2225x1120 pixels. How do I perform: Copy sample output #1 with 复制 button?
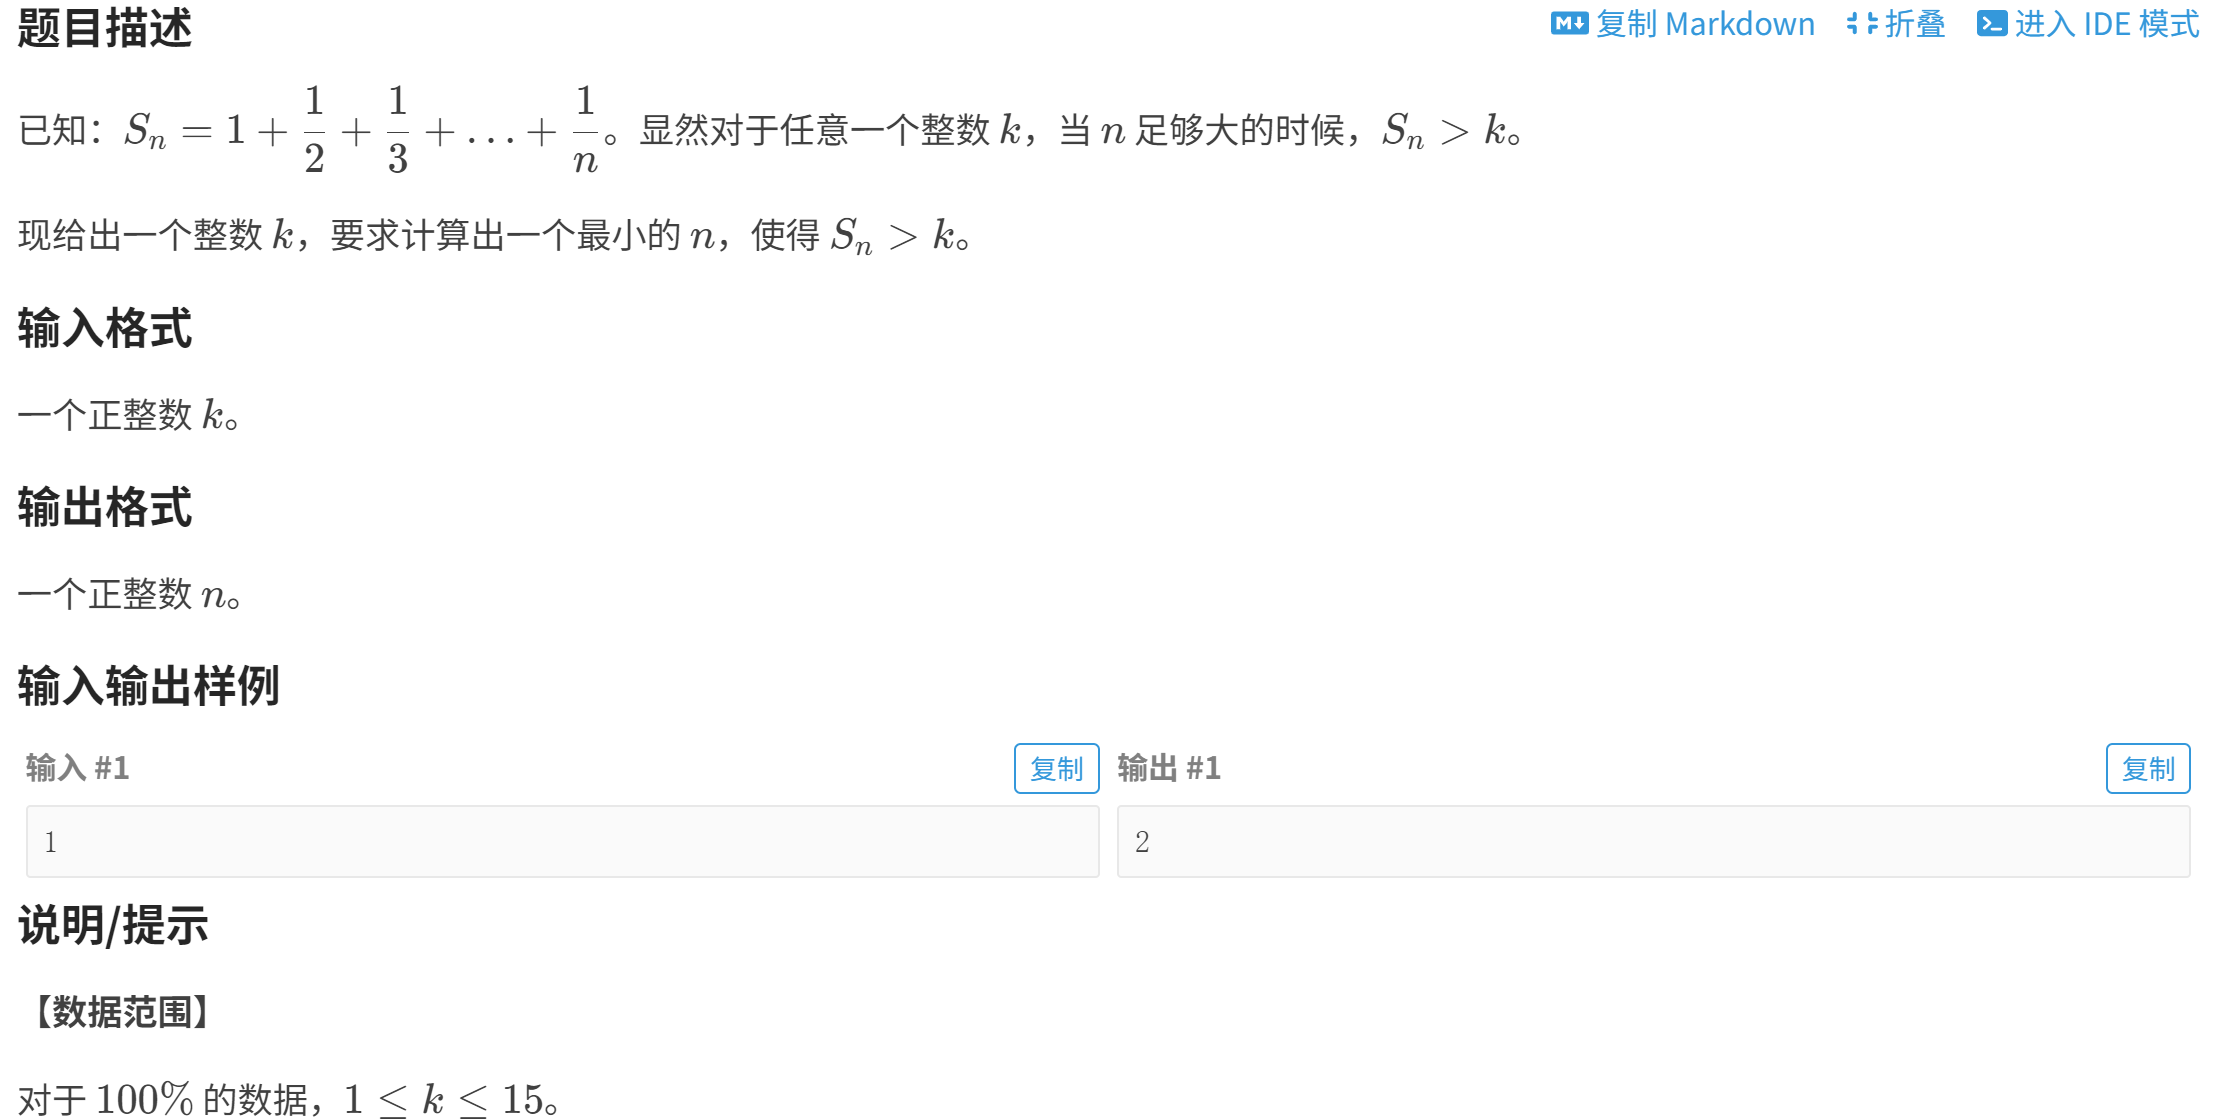[2147, 768]
